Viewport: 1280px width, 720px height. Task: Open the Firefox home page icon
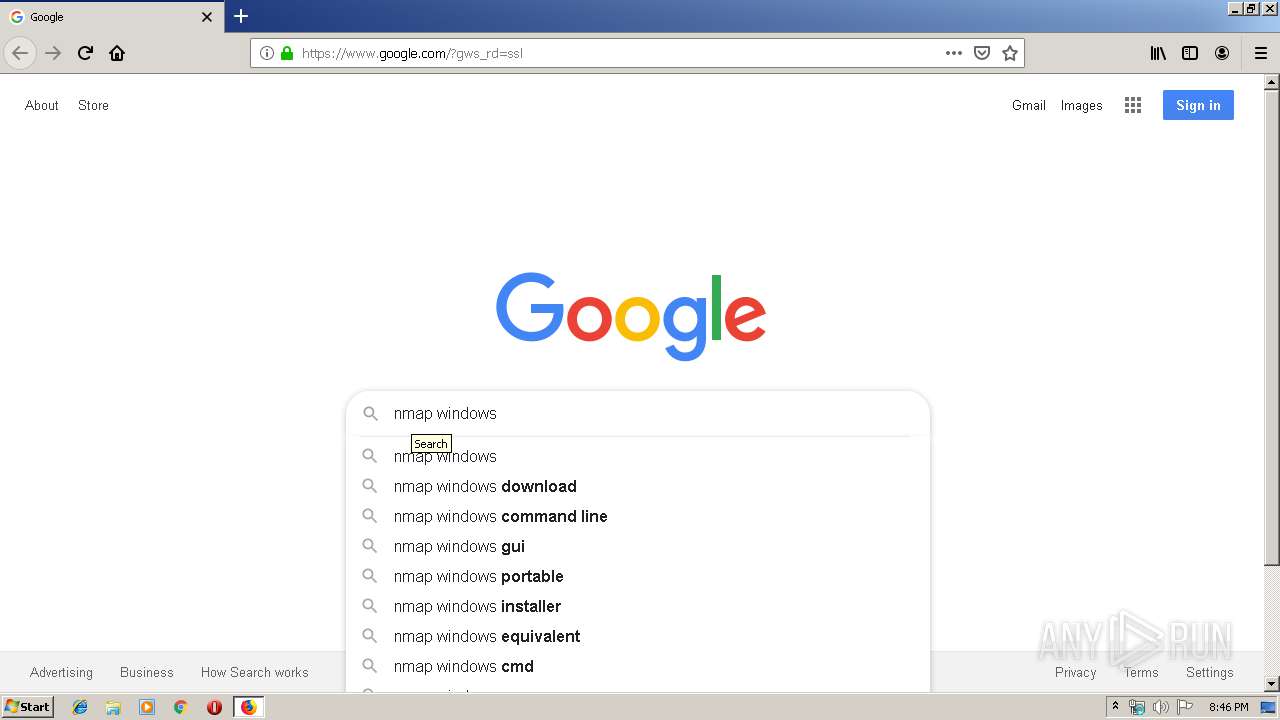pos(117,53)
